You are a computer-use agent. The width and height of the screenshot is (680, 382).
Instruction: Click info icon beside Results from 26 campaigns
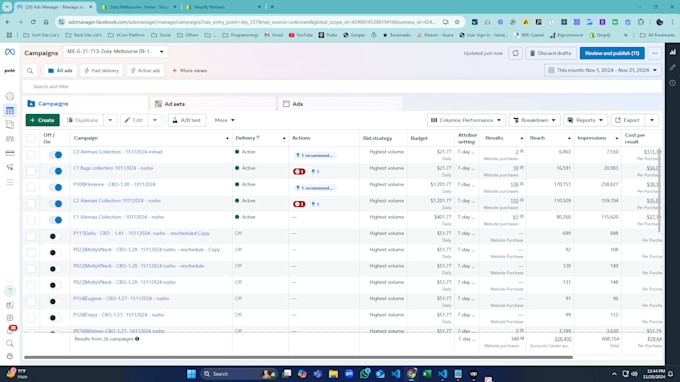[137, 339]
